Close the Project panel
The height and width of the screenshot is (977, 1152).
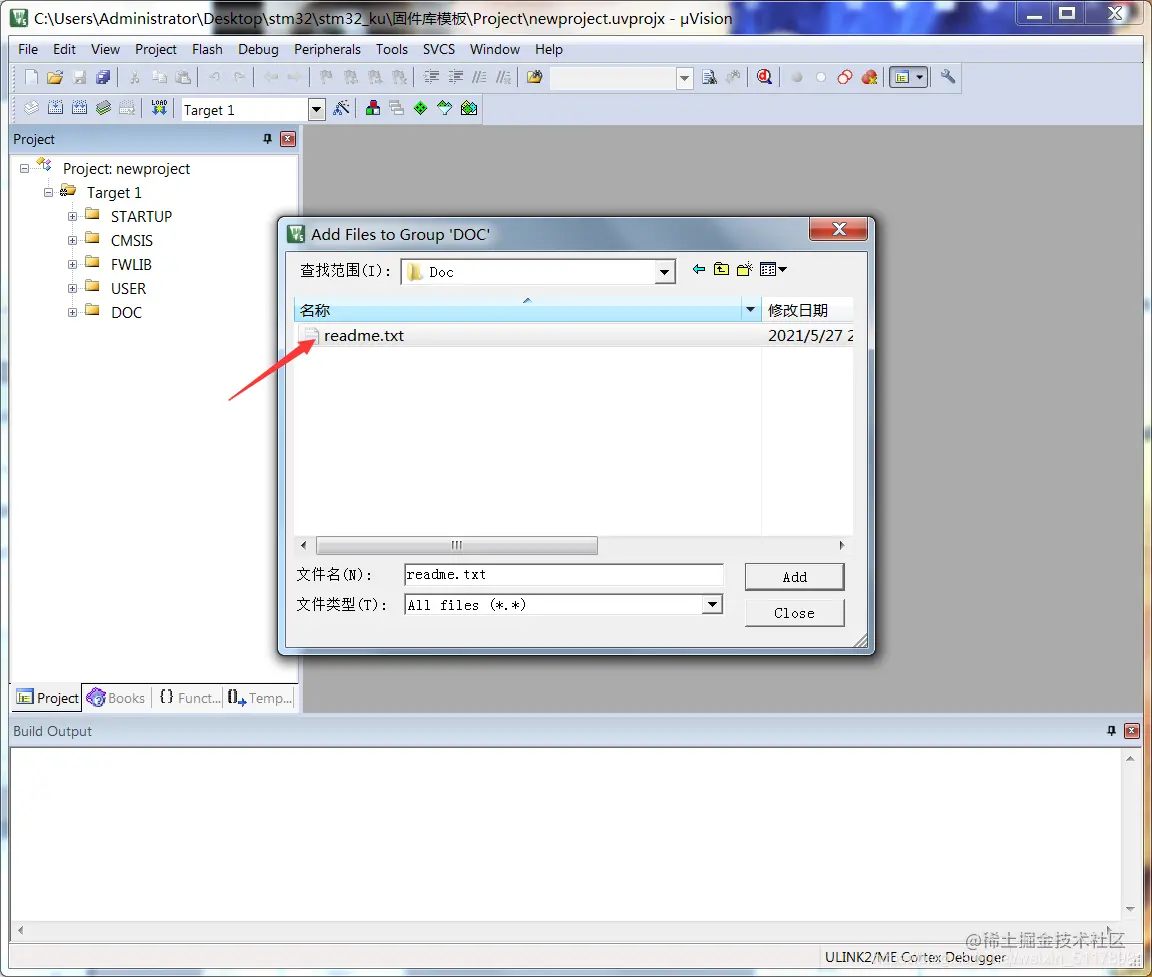click(288, 139)
